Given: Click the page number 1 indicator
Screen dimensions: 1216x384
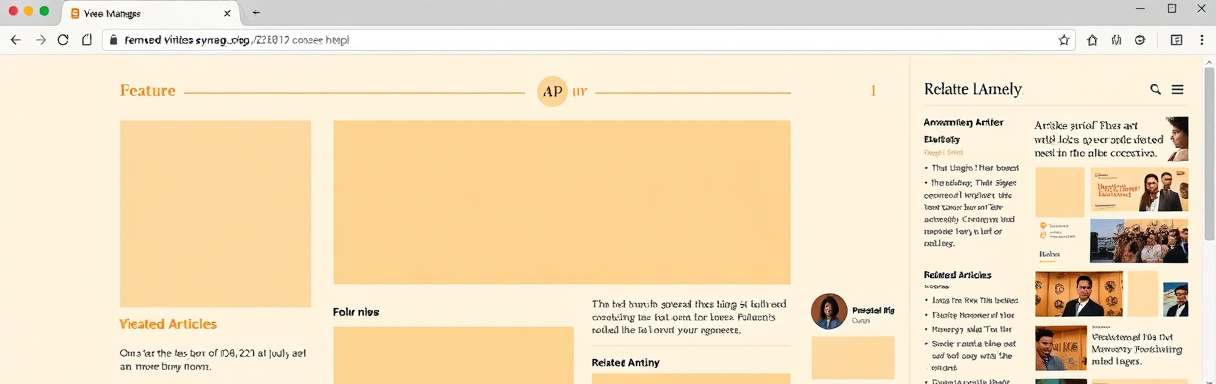Looking at the screenshot, I should 873,91.
